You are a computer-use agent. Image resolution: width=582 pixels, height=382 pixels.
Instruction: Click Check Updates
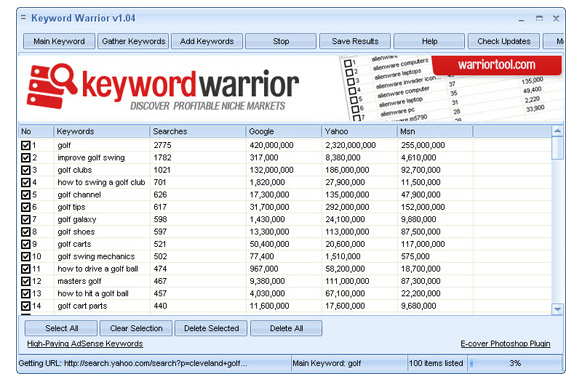click(504, 41)
